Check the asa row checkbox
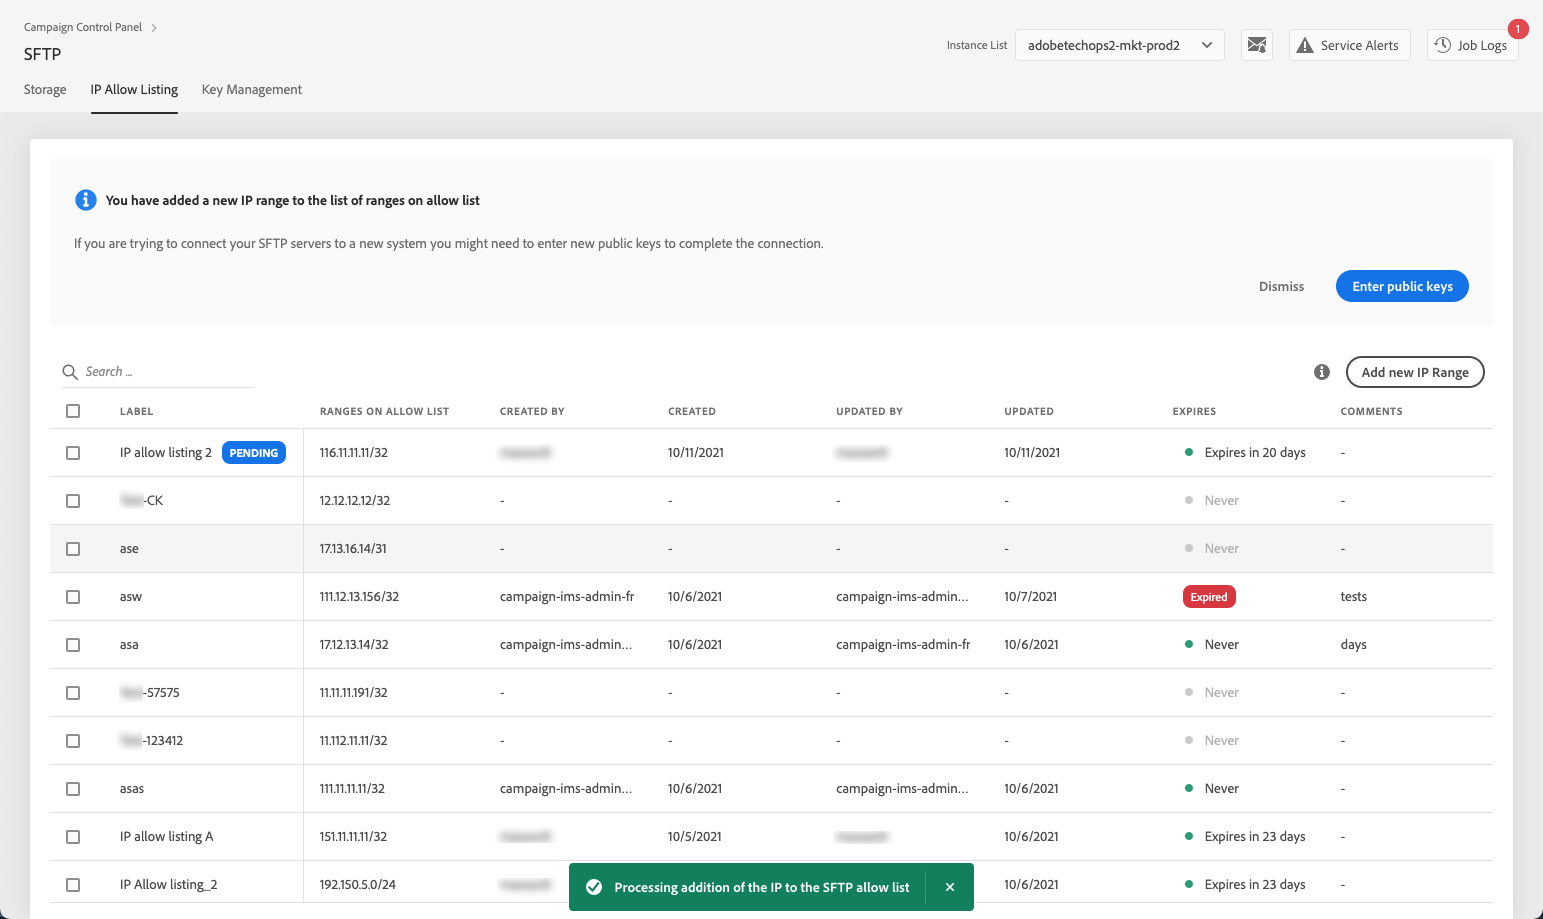The width and height of the screenshot is (1543, 919). [73, 645]
